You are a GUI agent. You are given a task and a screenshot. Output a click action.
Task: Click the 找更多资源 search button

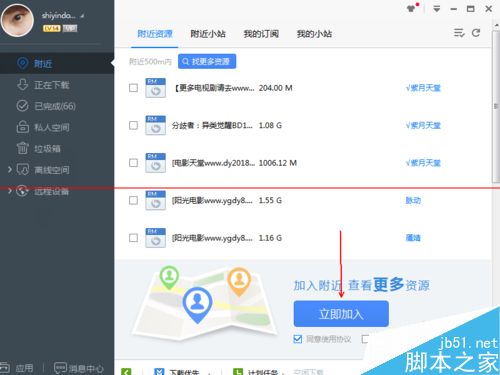click(x=207, y=61)
